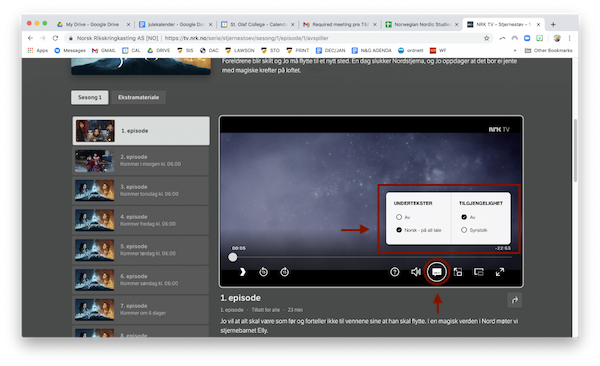Enter fullscreen with the expand arrows icon
The image size is (600, 366).
coord(500,272)
